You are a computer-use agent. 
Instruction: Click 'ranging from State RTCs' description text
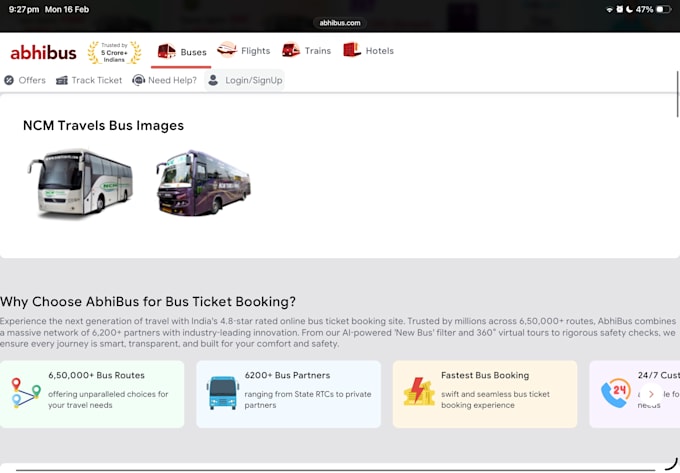(x=308, y=399)
